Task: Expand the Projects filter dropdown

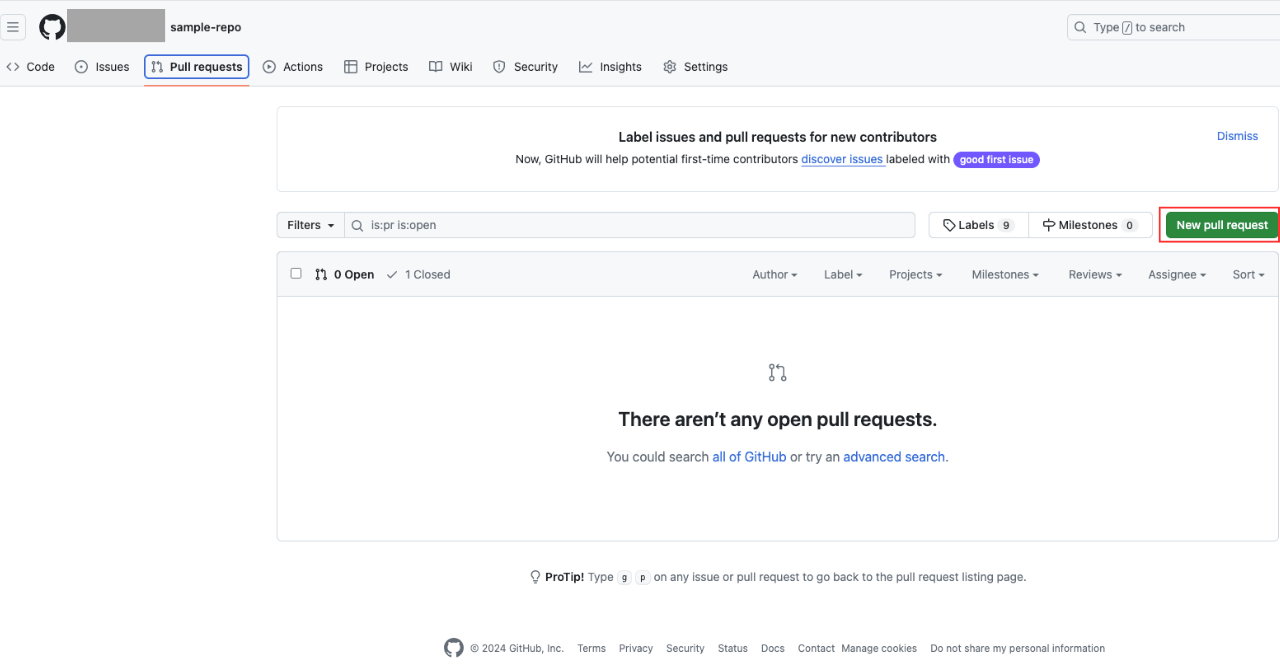Action: pyautogui.click(x=916, y=274)
